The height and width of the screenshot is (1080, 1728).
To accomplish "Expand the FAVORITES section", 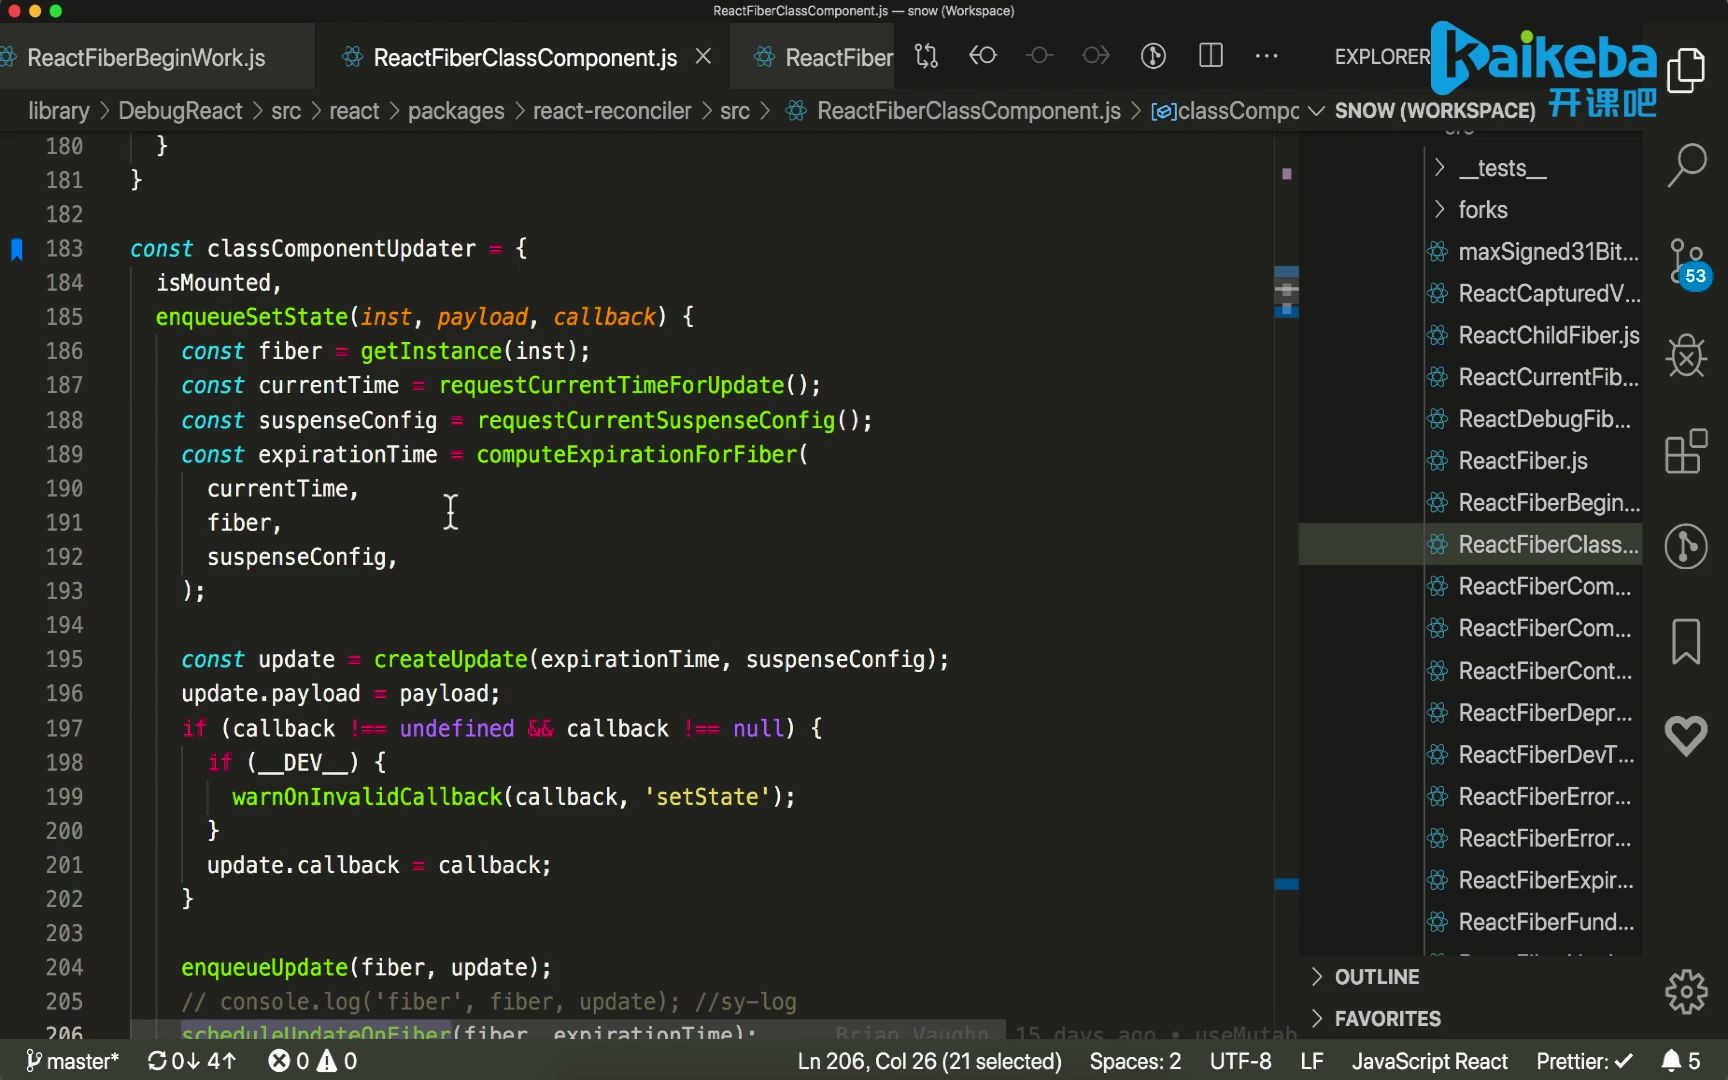I will [1387, 1019].
